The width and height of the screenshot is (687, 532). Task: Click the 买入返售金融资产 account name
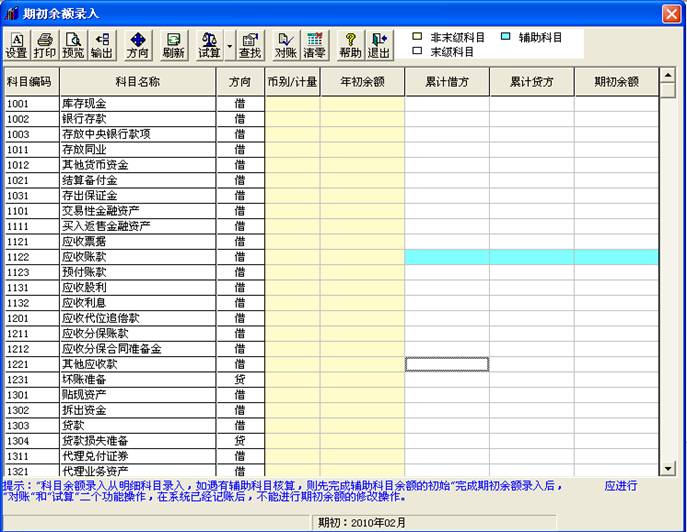(x=106, y=227)
